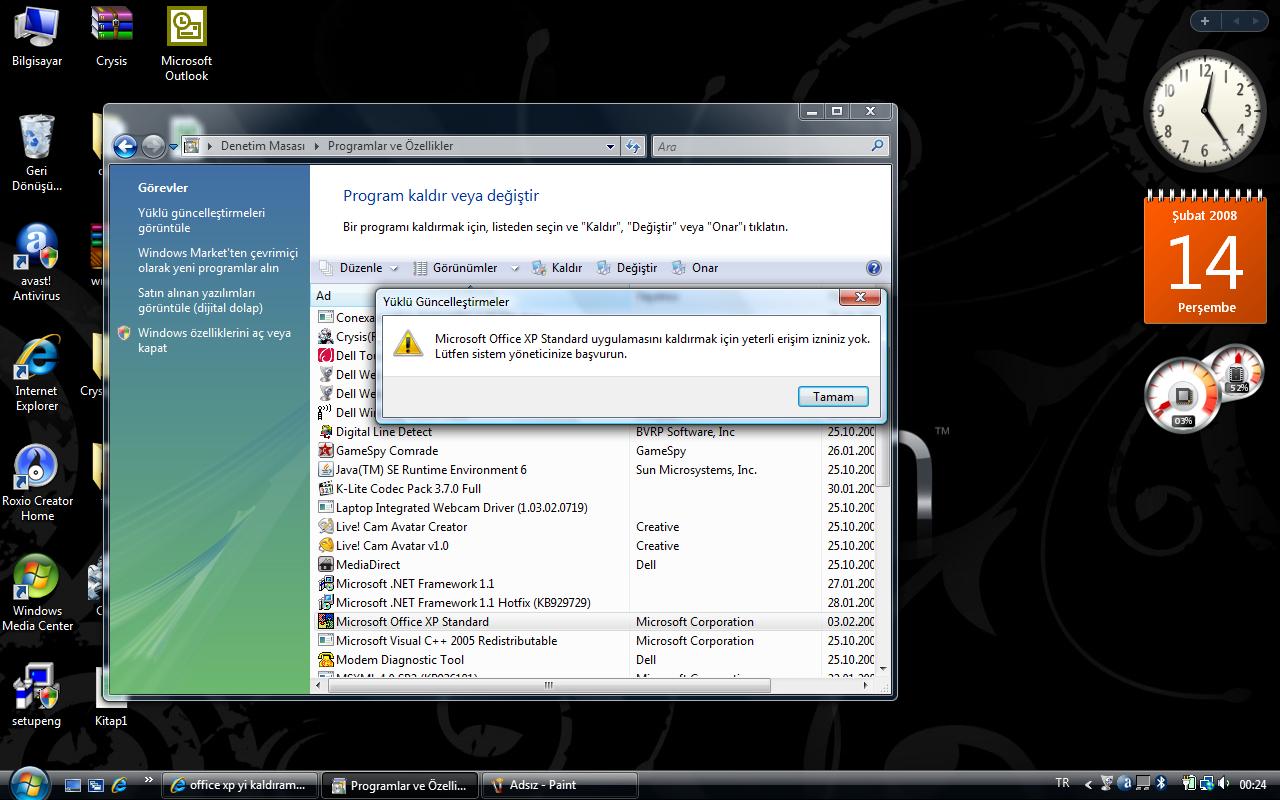The width and height of the screenshot is (1280, 800).
Task: Expand quick launch overflow chevron
Action: pos(149,780)
